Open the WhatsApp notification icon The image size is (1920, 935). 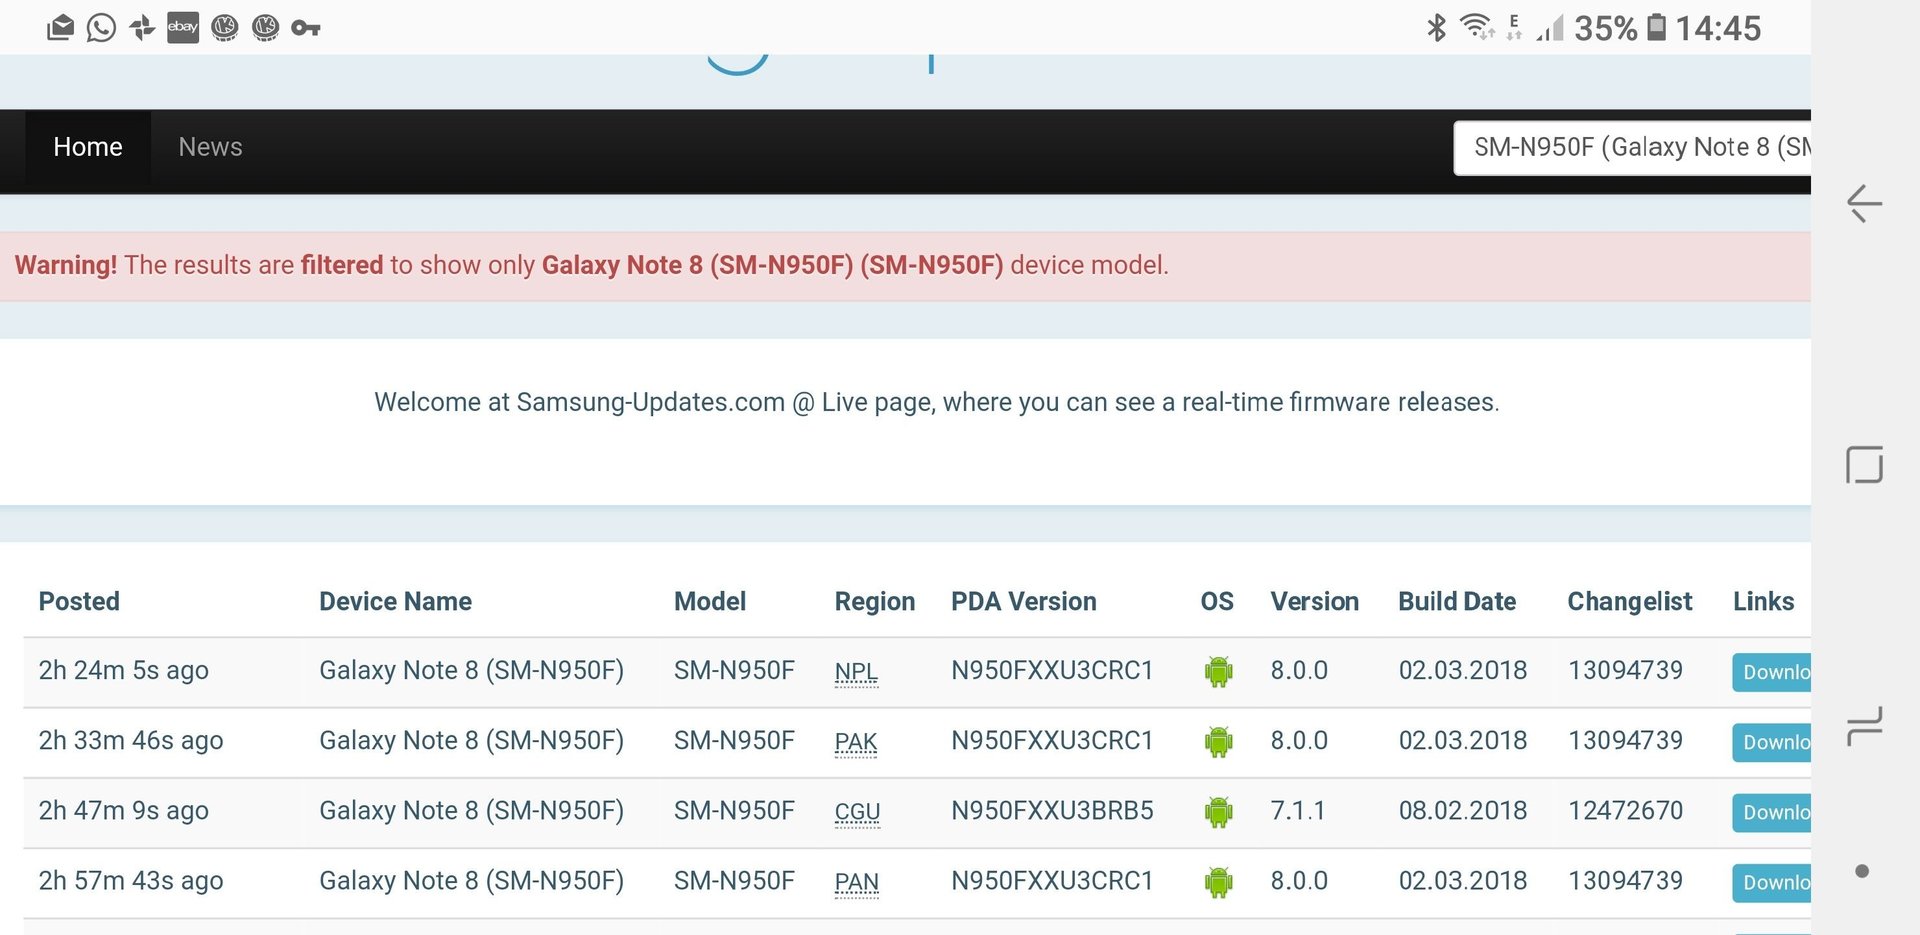(101, 28)
